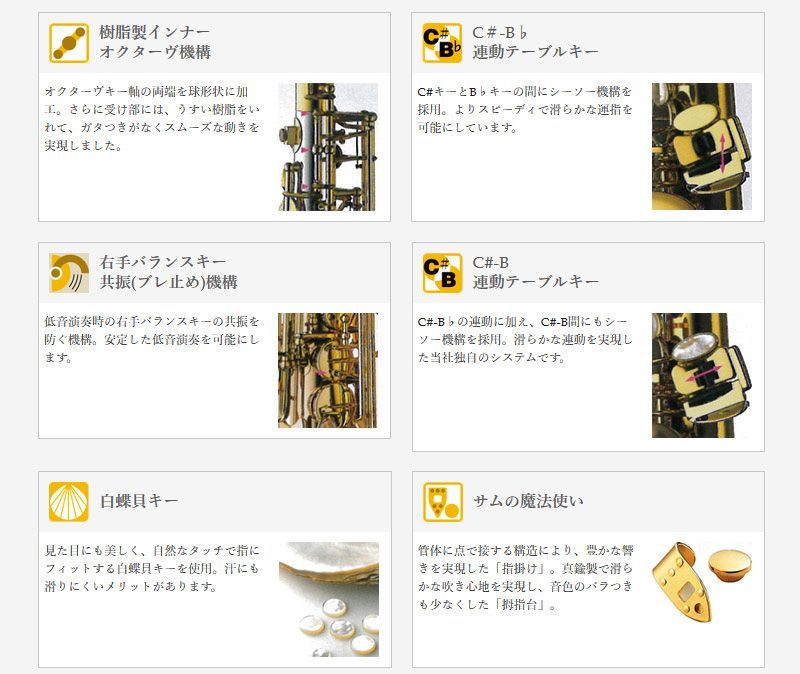Open the mother-of-pearl buttons photo
Image resolution: width=800 pixels, height=674 pixels.
click(329, 600)
